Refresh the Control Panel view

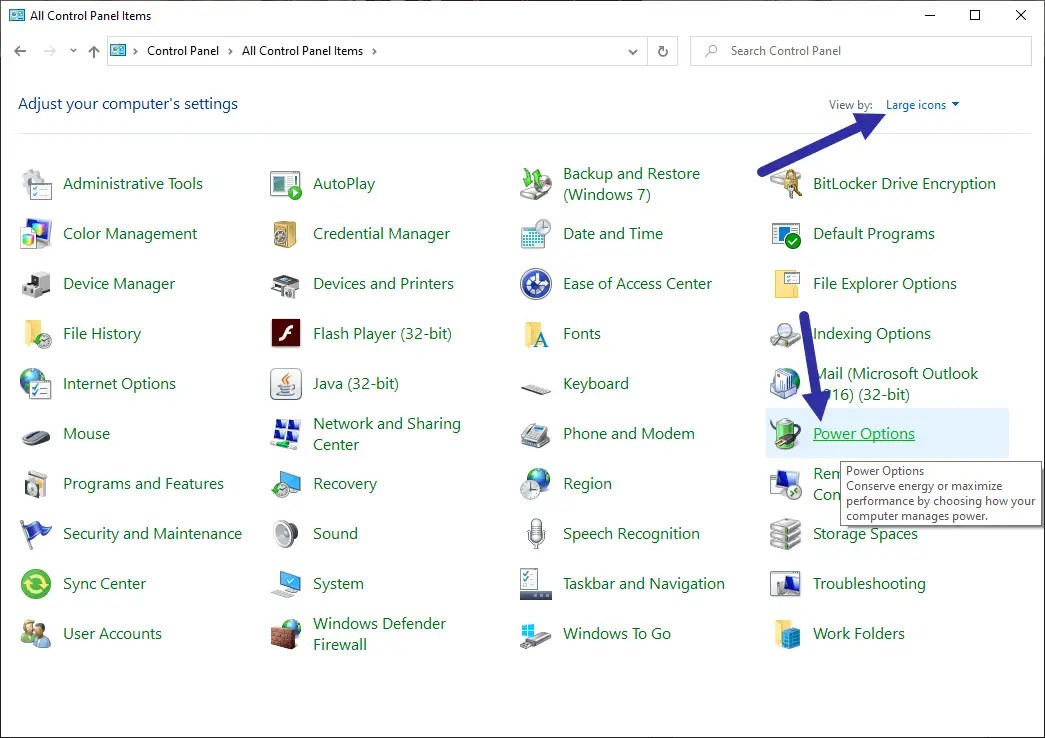point(662,51)
